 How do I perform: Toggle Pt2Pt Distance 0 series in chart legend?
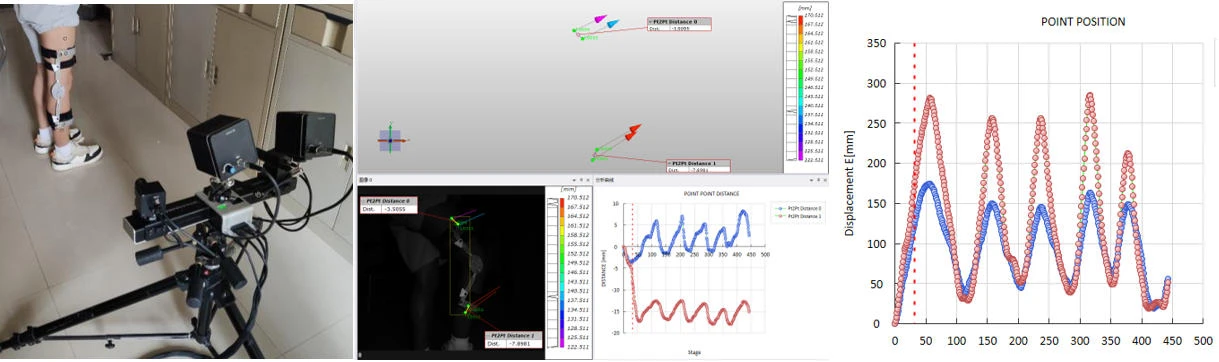pos(798,209)
